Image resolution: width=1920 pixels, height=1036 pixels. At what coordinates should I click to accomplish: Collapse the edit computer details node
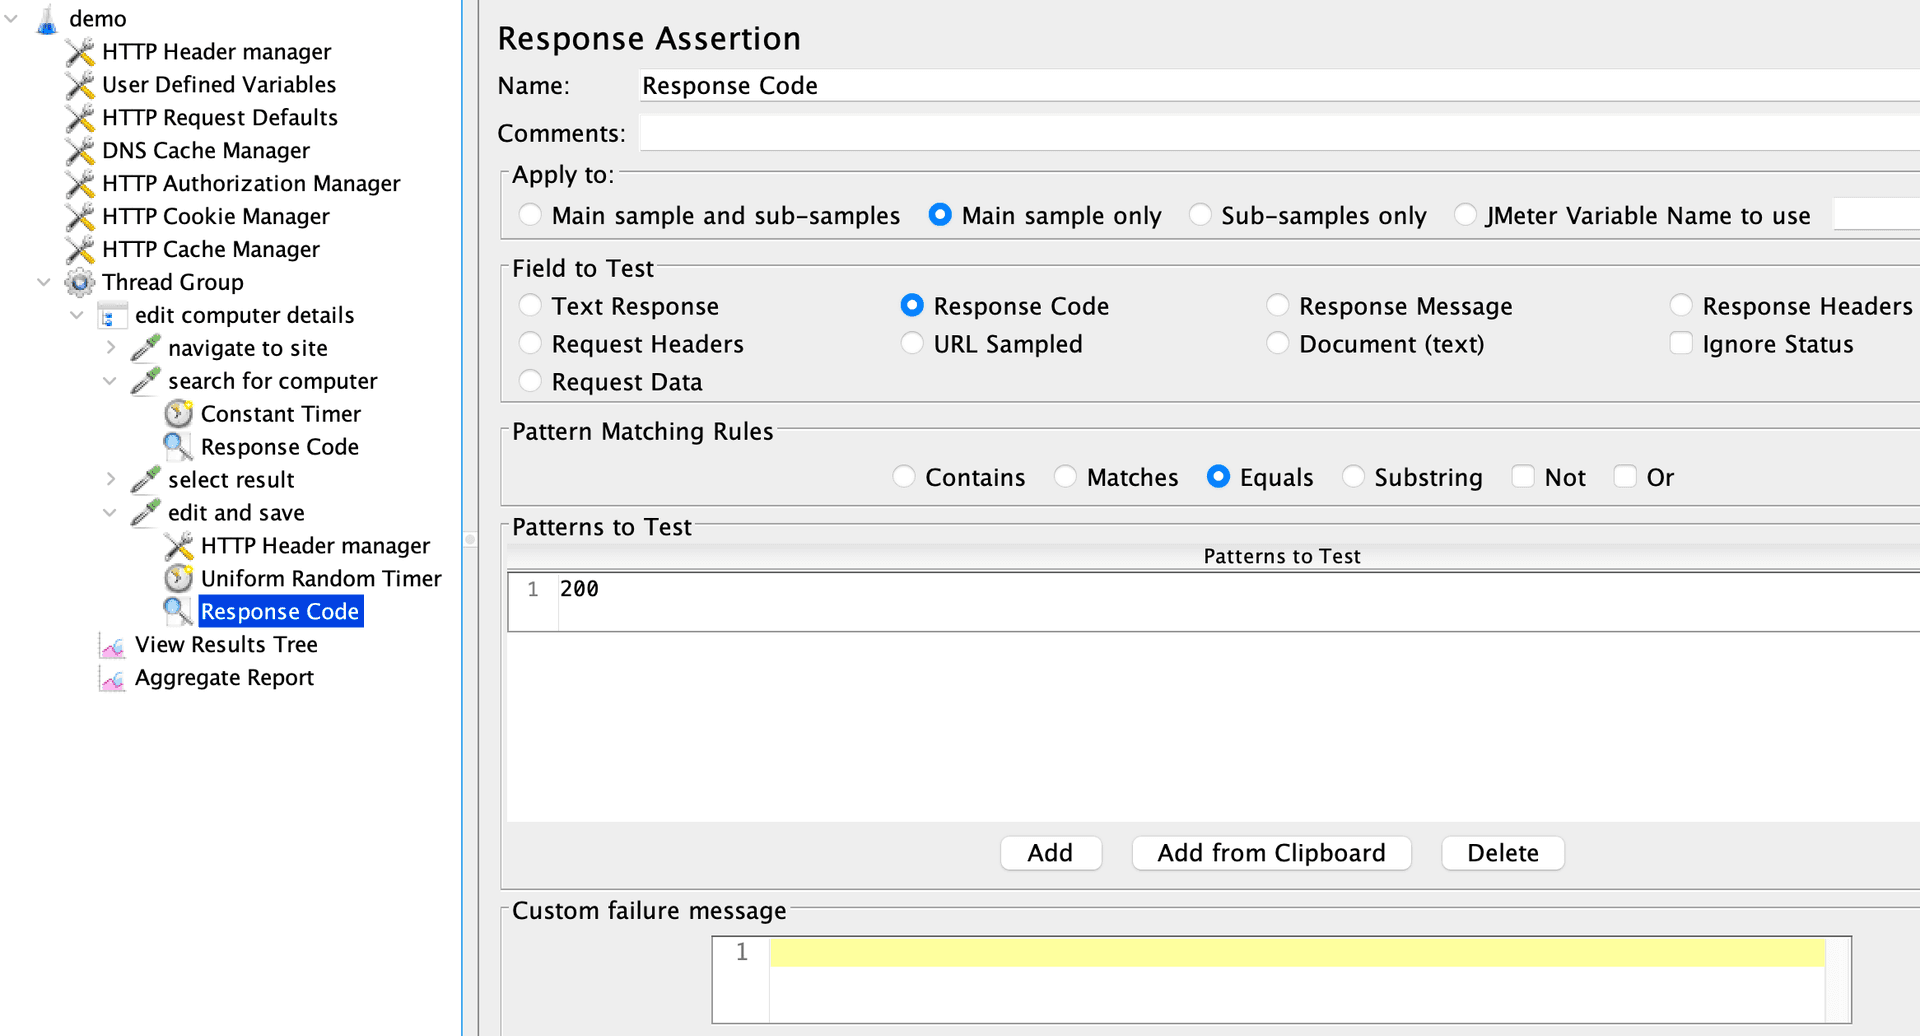point(77,315)
